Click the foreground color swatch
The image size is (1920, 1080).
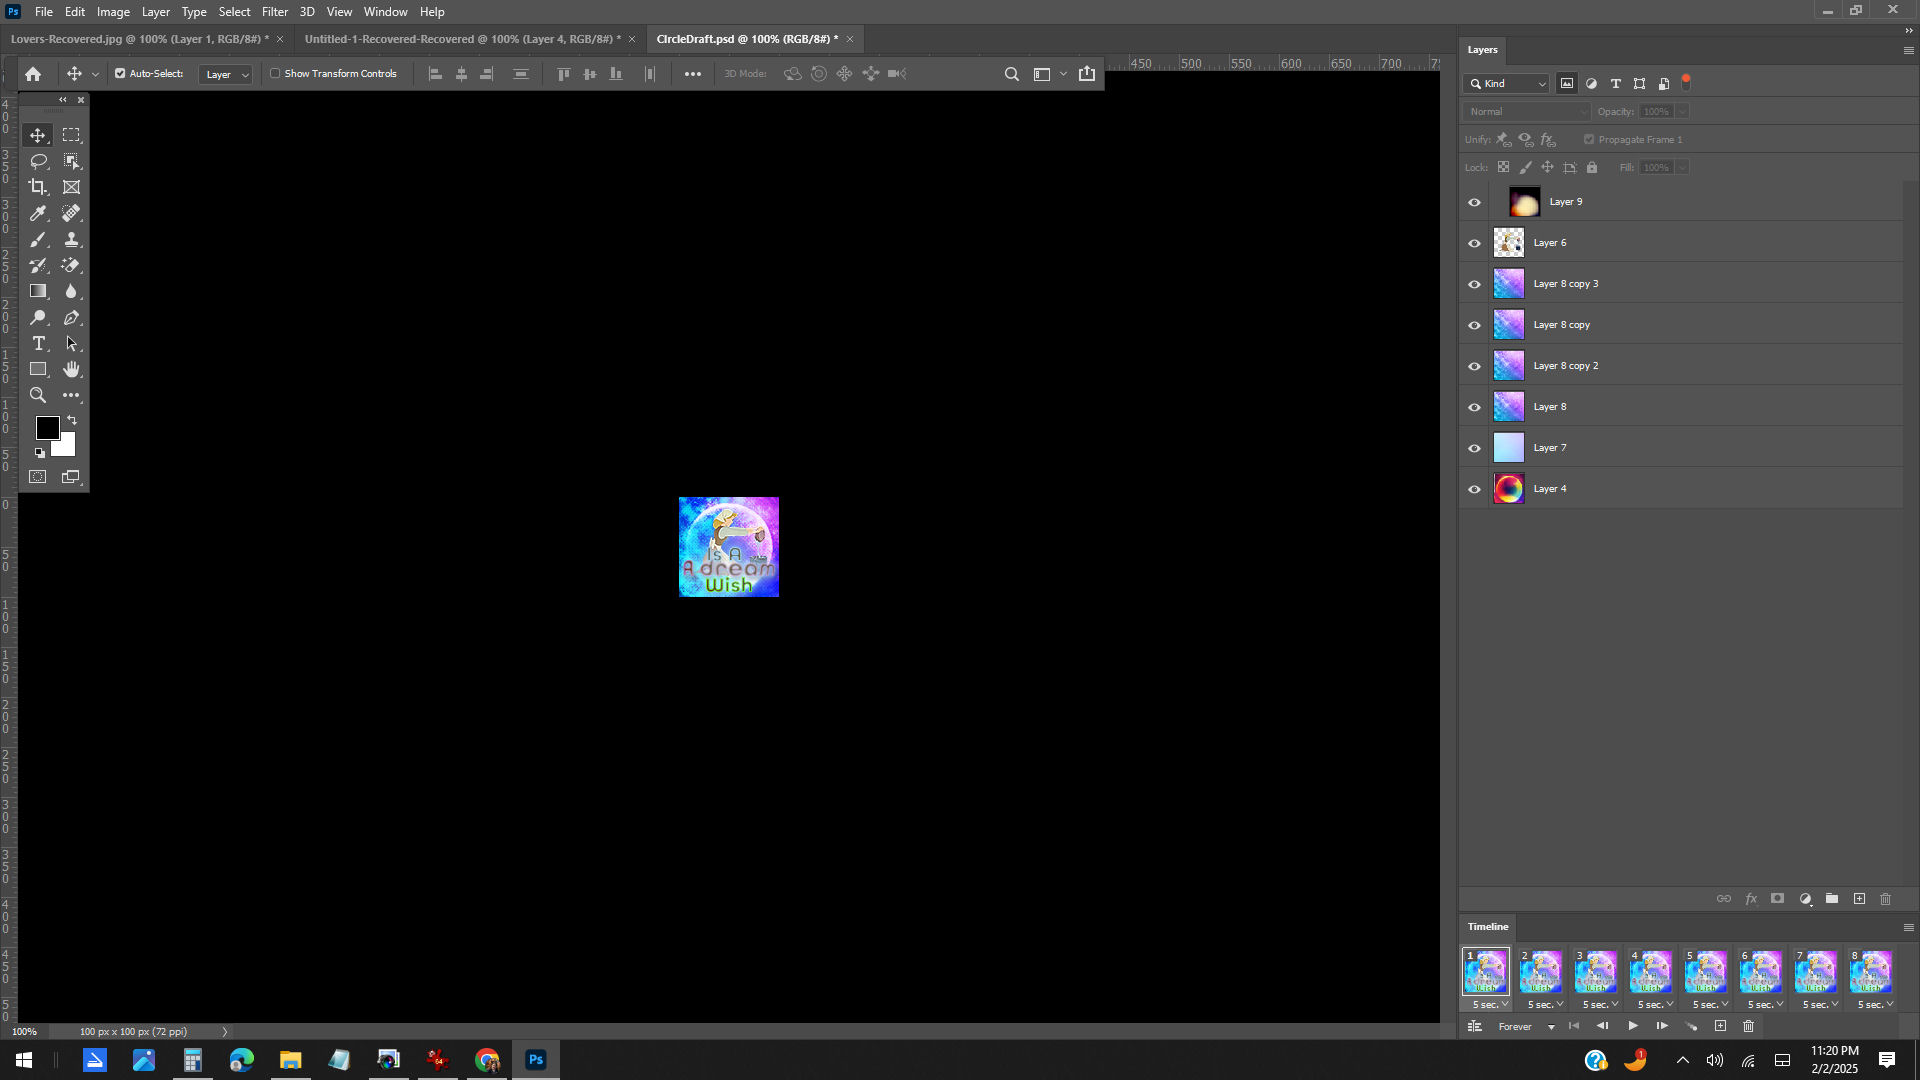[47, 428]
